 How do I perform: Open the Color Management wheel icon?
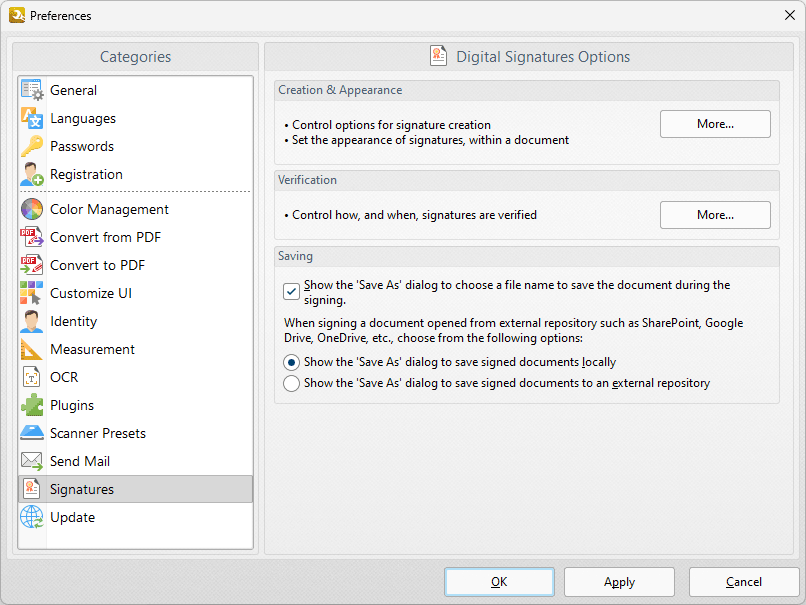point(32,209)
